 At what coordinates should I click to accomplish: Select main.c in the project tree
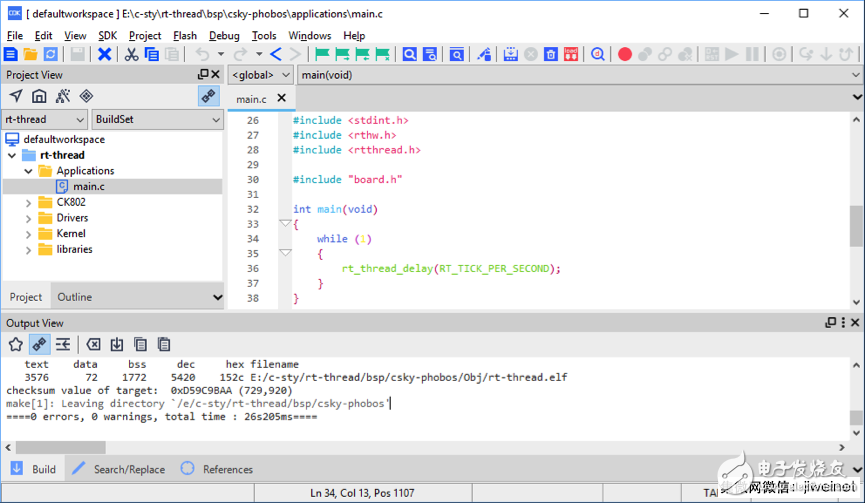click(88, 186)
